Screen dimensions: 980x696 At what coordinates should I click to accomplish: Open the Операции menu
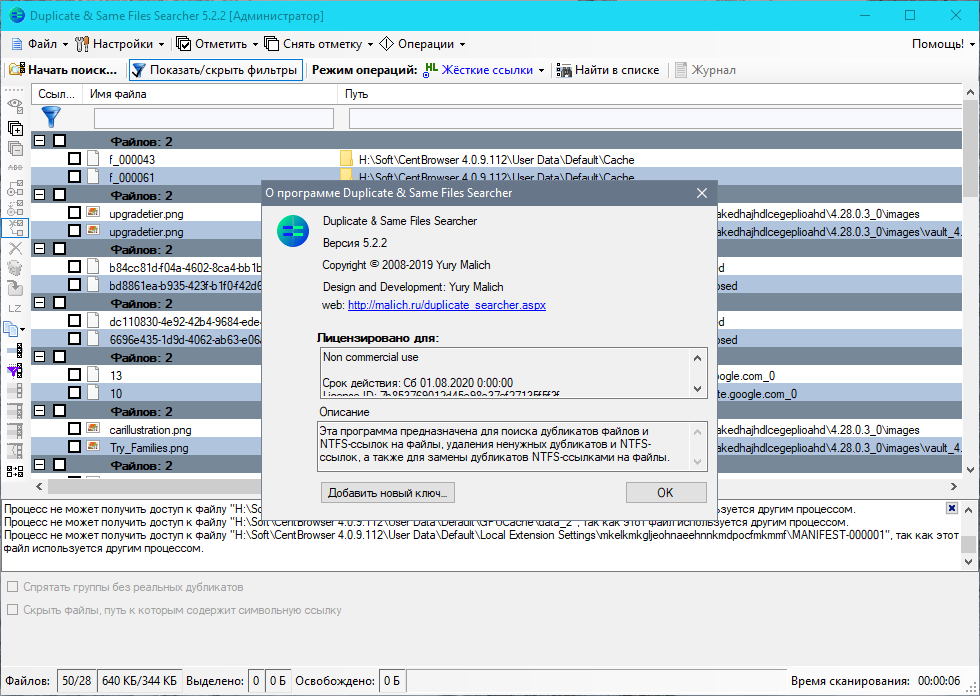click(x=422, y=44)
